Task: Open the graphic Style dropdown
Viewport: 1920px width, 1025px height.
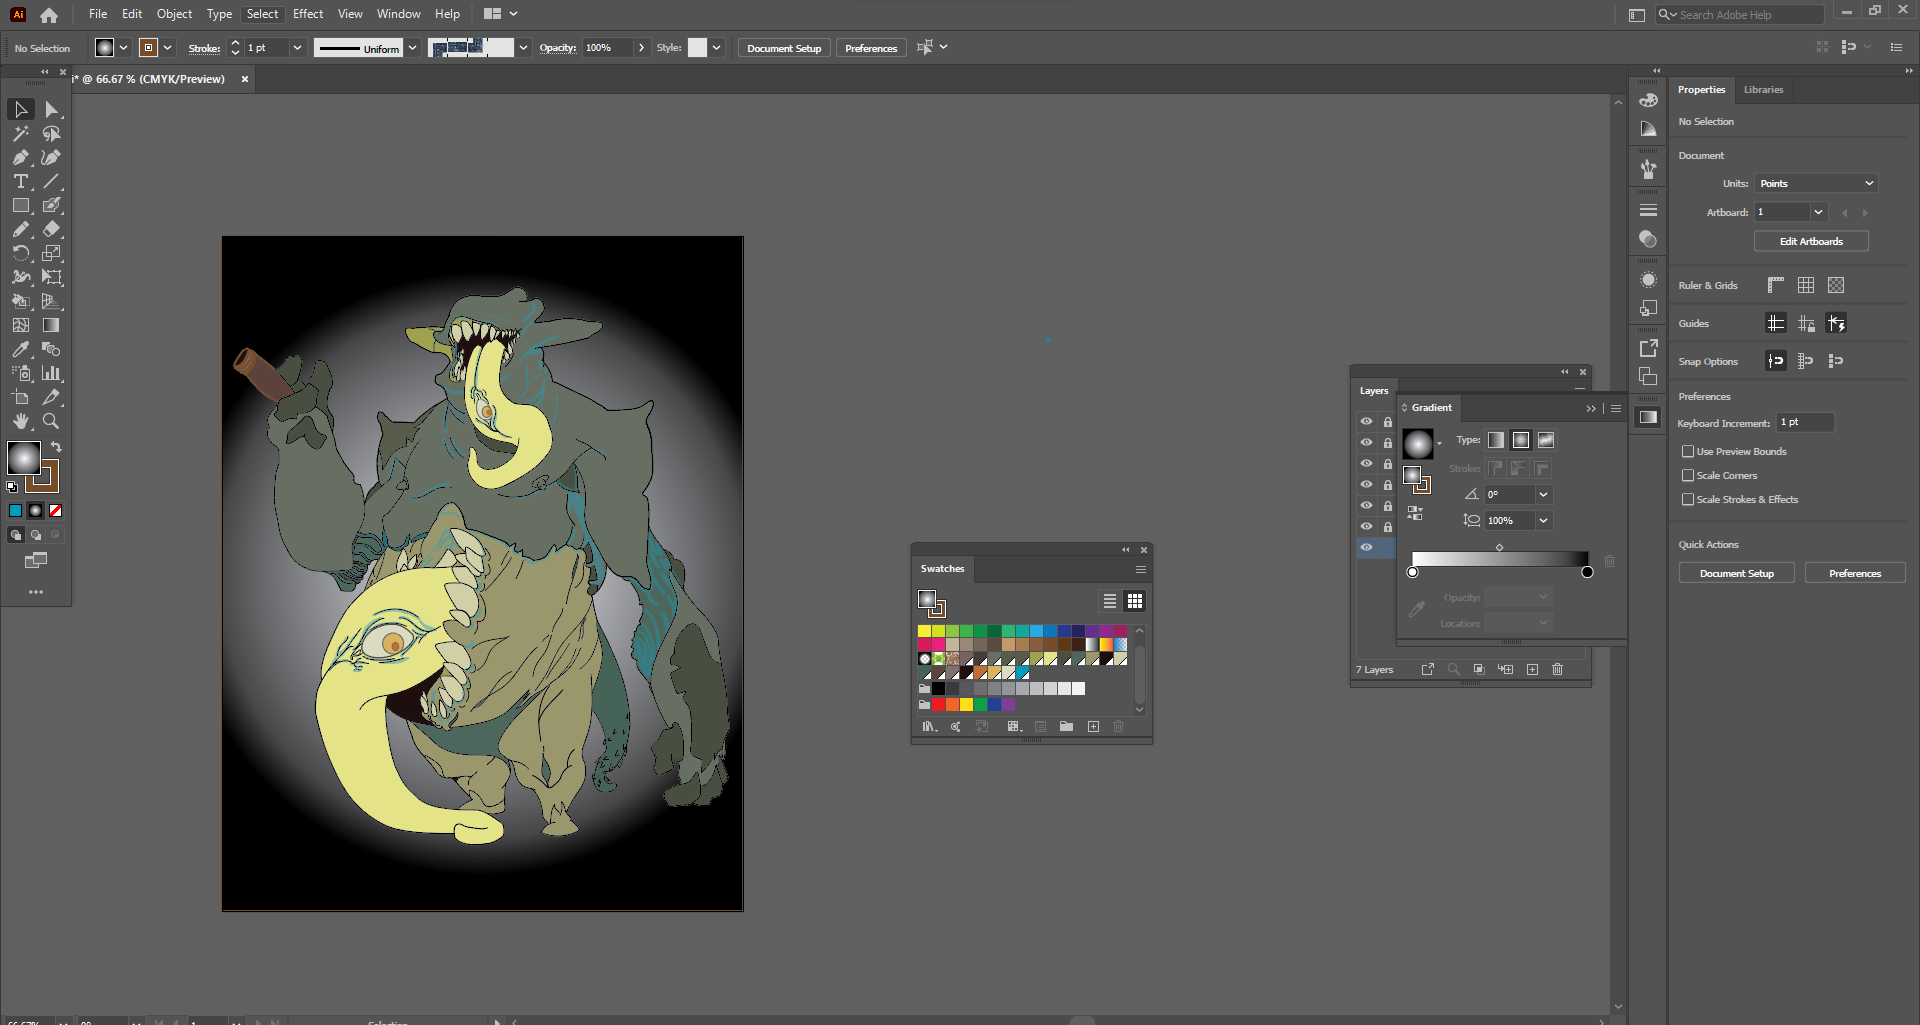Action: tap(716, 48)
